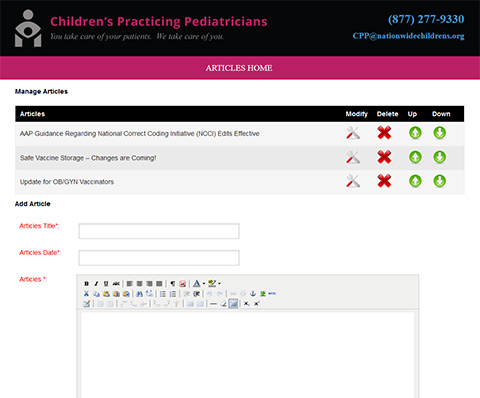Open the ARTICLES HOME menu item
The width and height of the screenshot is (480, 398).
[239, 68]
